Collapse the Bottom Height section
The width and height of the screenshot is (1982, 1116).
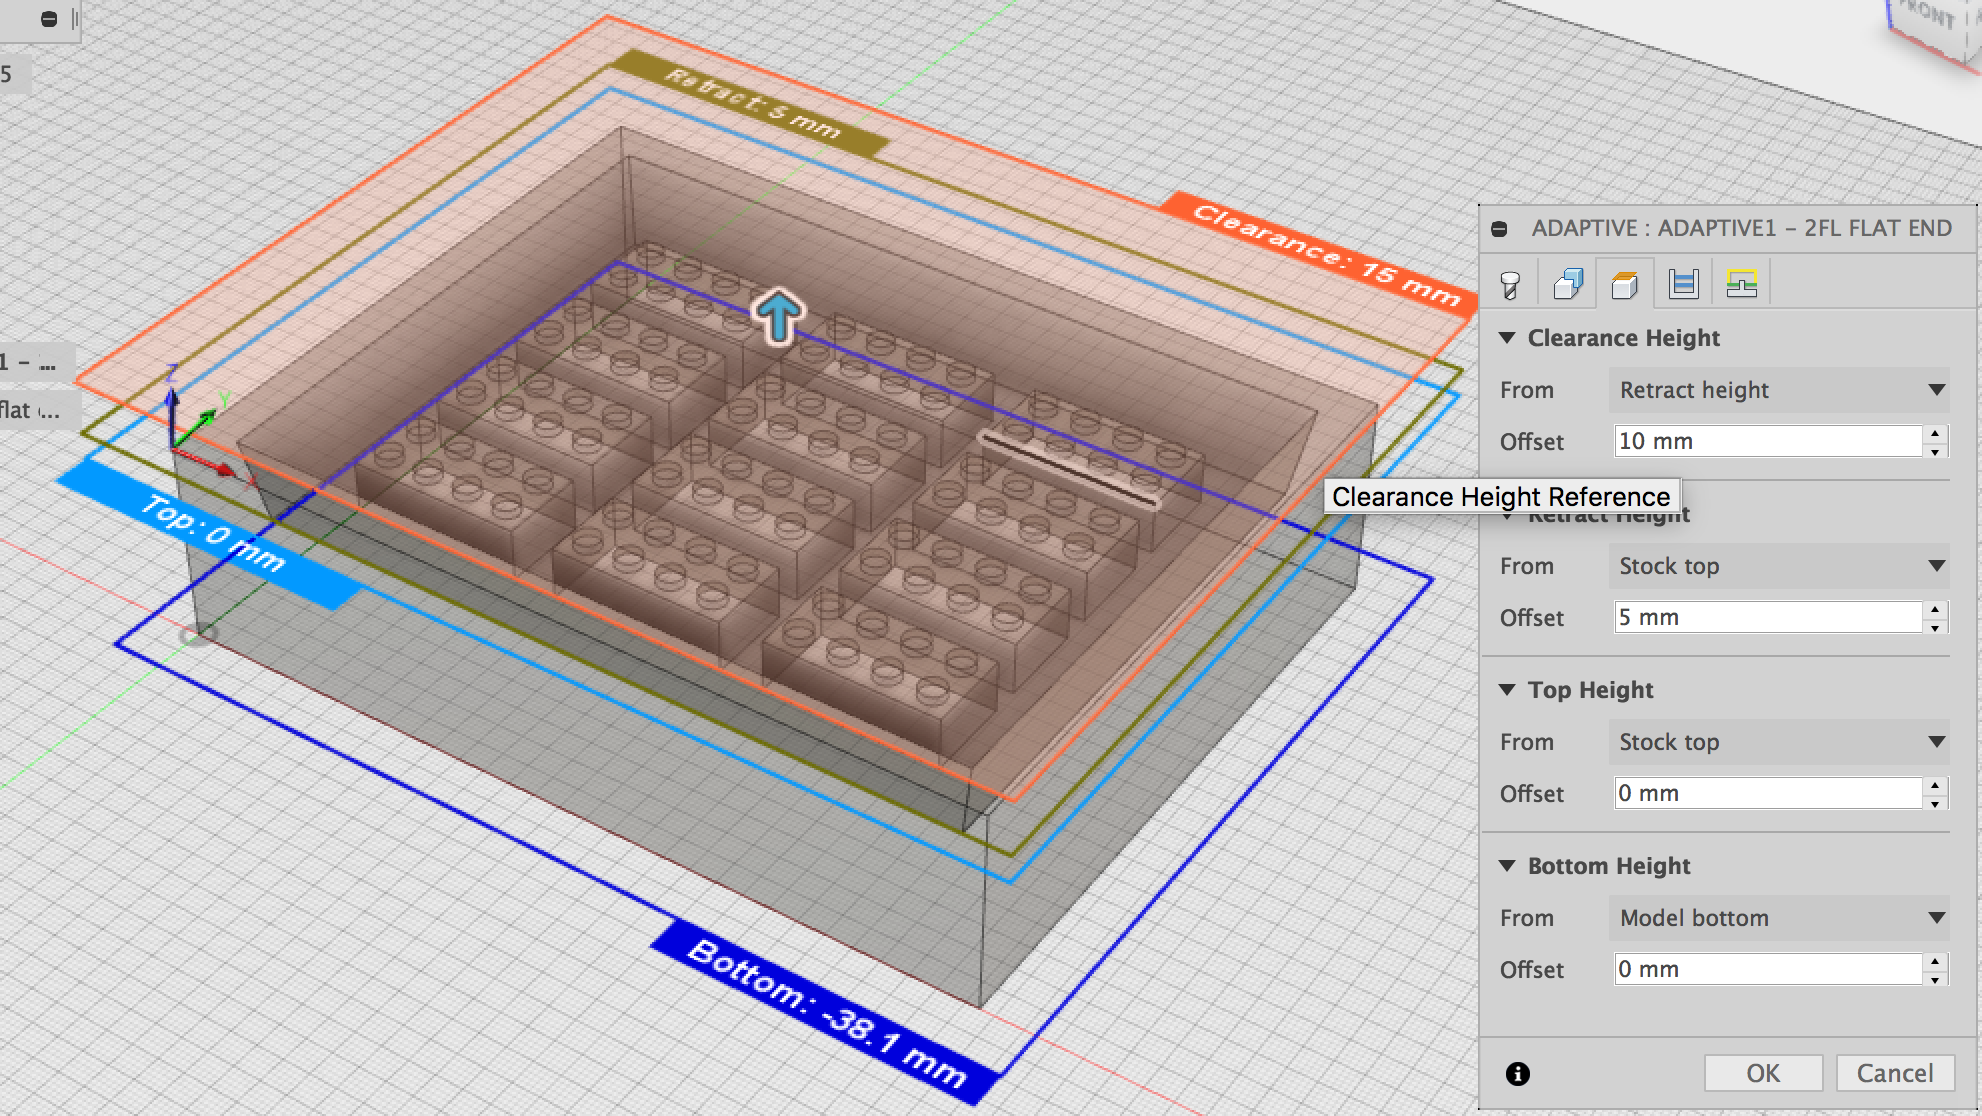(x=1507, y=866)
